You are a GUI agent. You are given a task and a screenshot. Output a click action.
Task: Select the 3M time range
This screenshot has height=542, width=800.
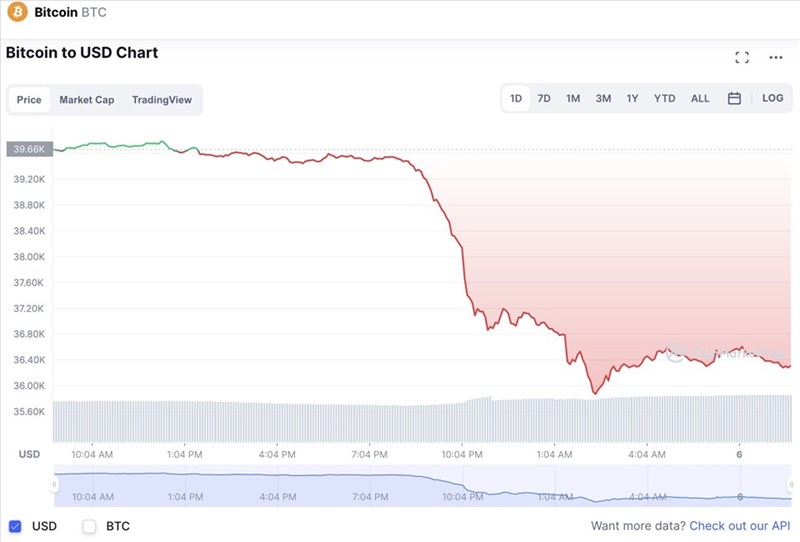tap(603, 98)
